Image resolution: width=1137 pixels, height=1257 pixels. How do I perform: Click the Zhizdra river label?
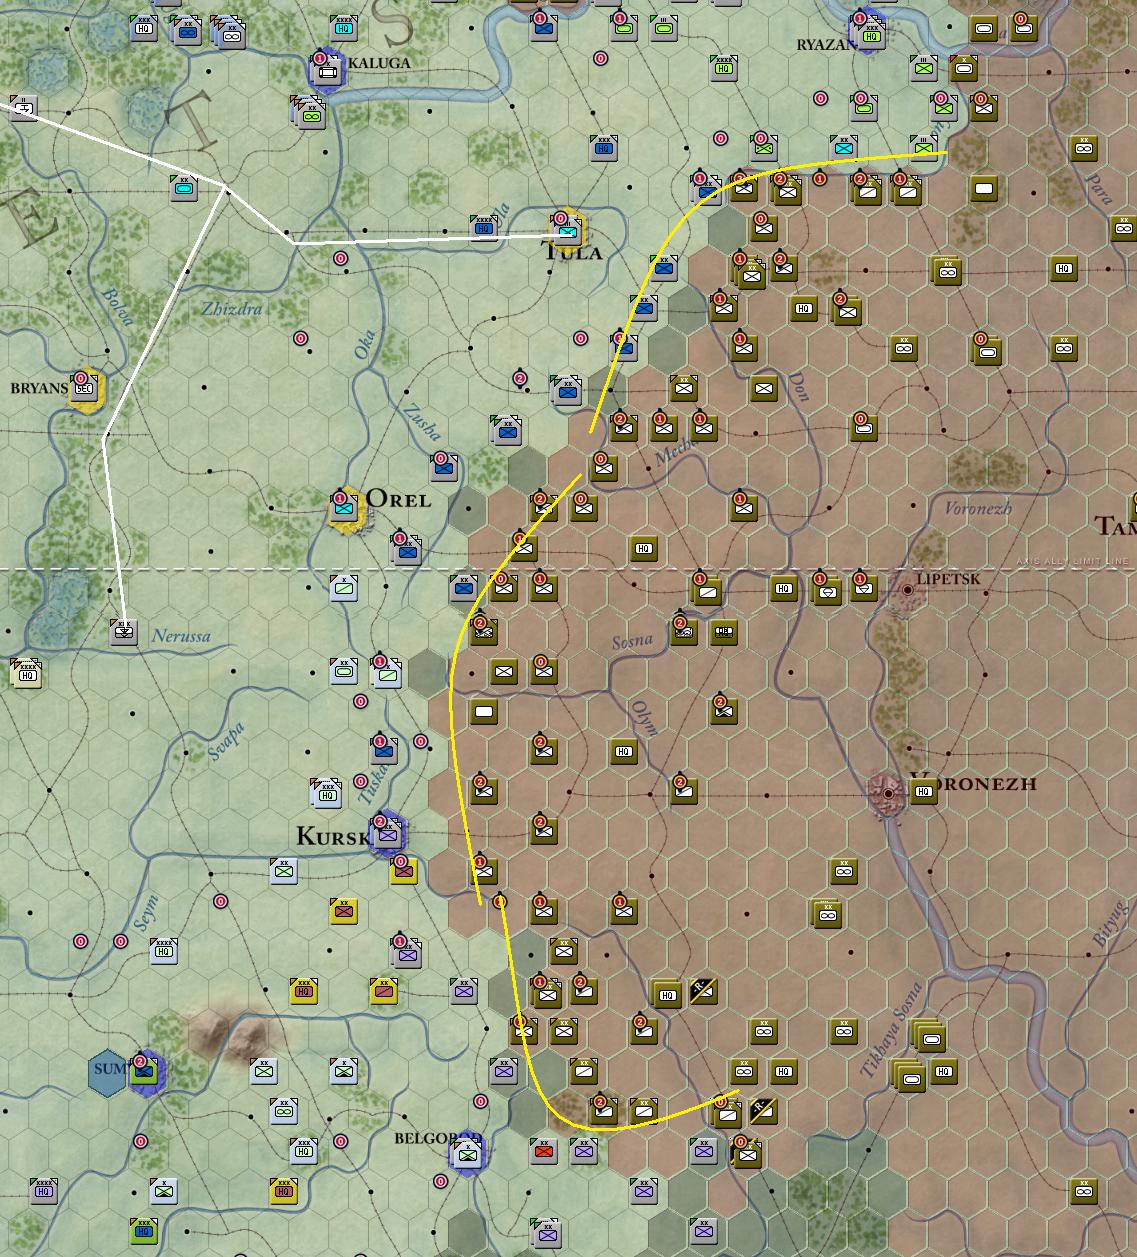(x=232, y=308)
